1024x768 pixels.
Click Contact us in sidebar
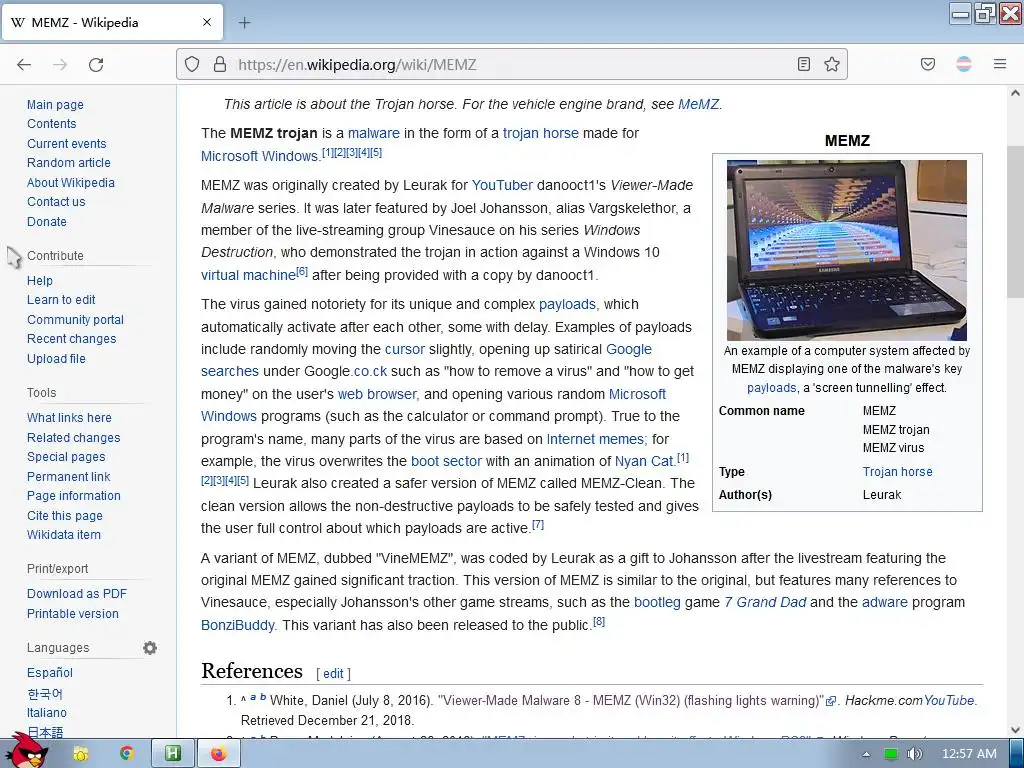(x=56, y=202)
